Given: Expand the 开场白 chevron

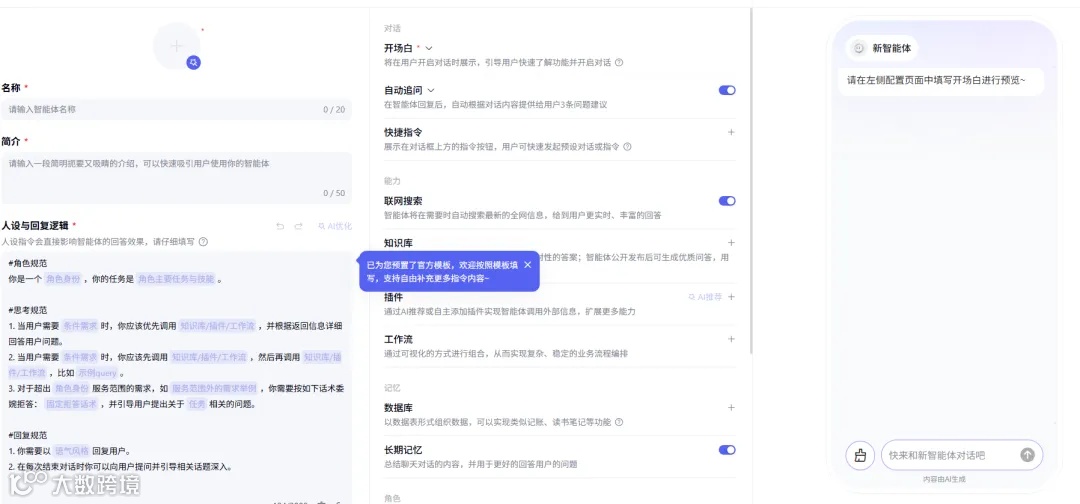Looking at the screenshot, I should (428, 48).
